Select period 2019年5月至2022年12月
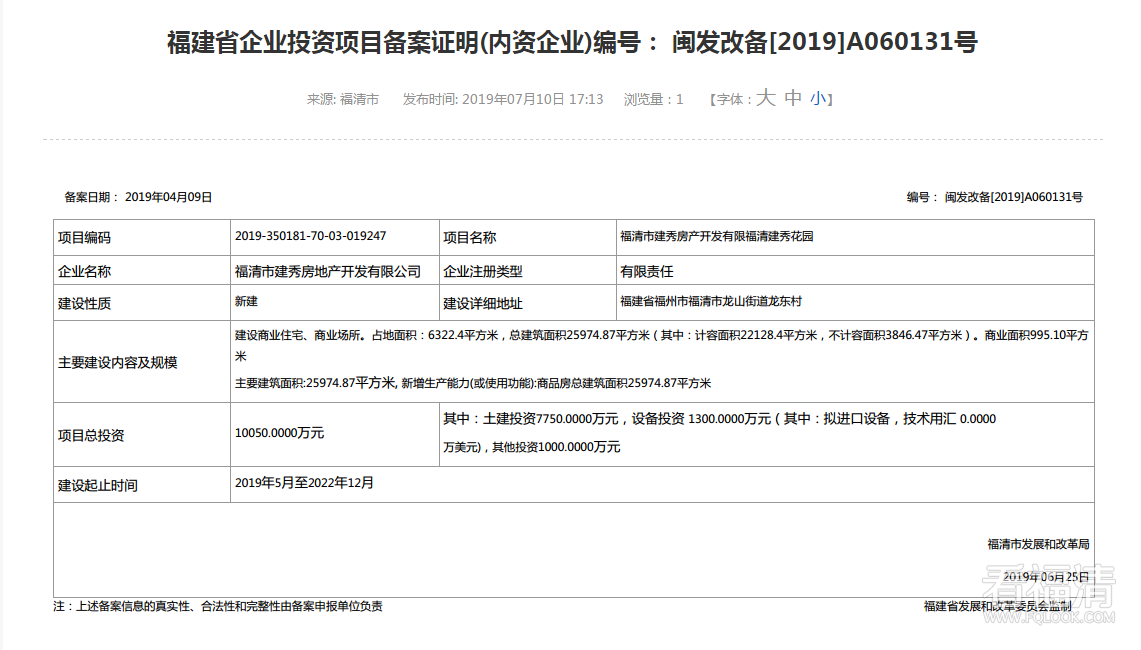 (304, 483)
